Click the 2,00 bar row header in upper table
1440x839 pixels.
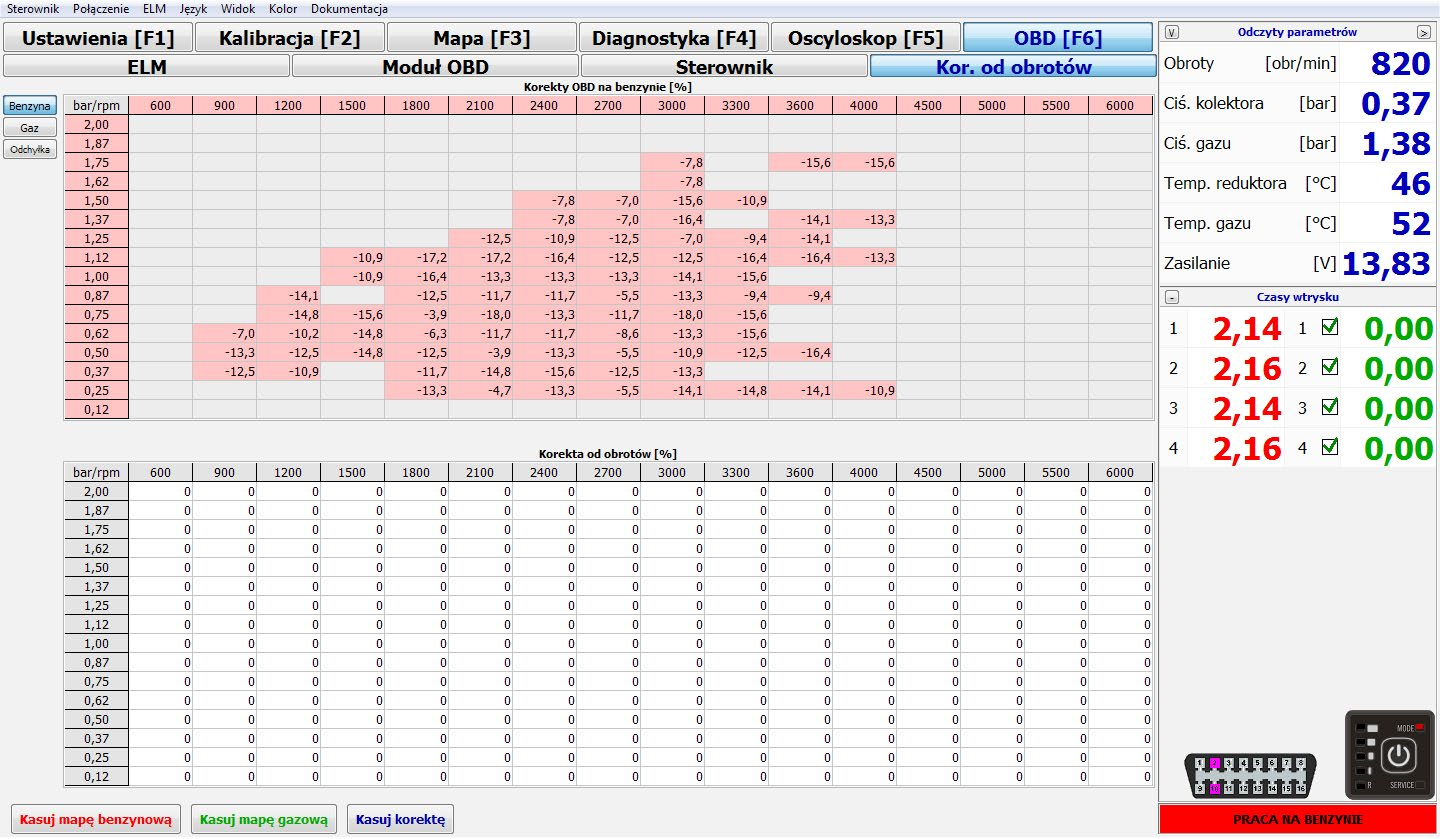pos(97,124)
